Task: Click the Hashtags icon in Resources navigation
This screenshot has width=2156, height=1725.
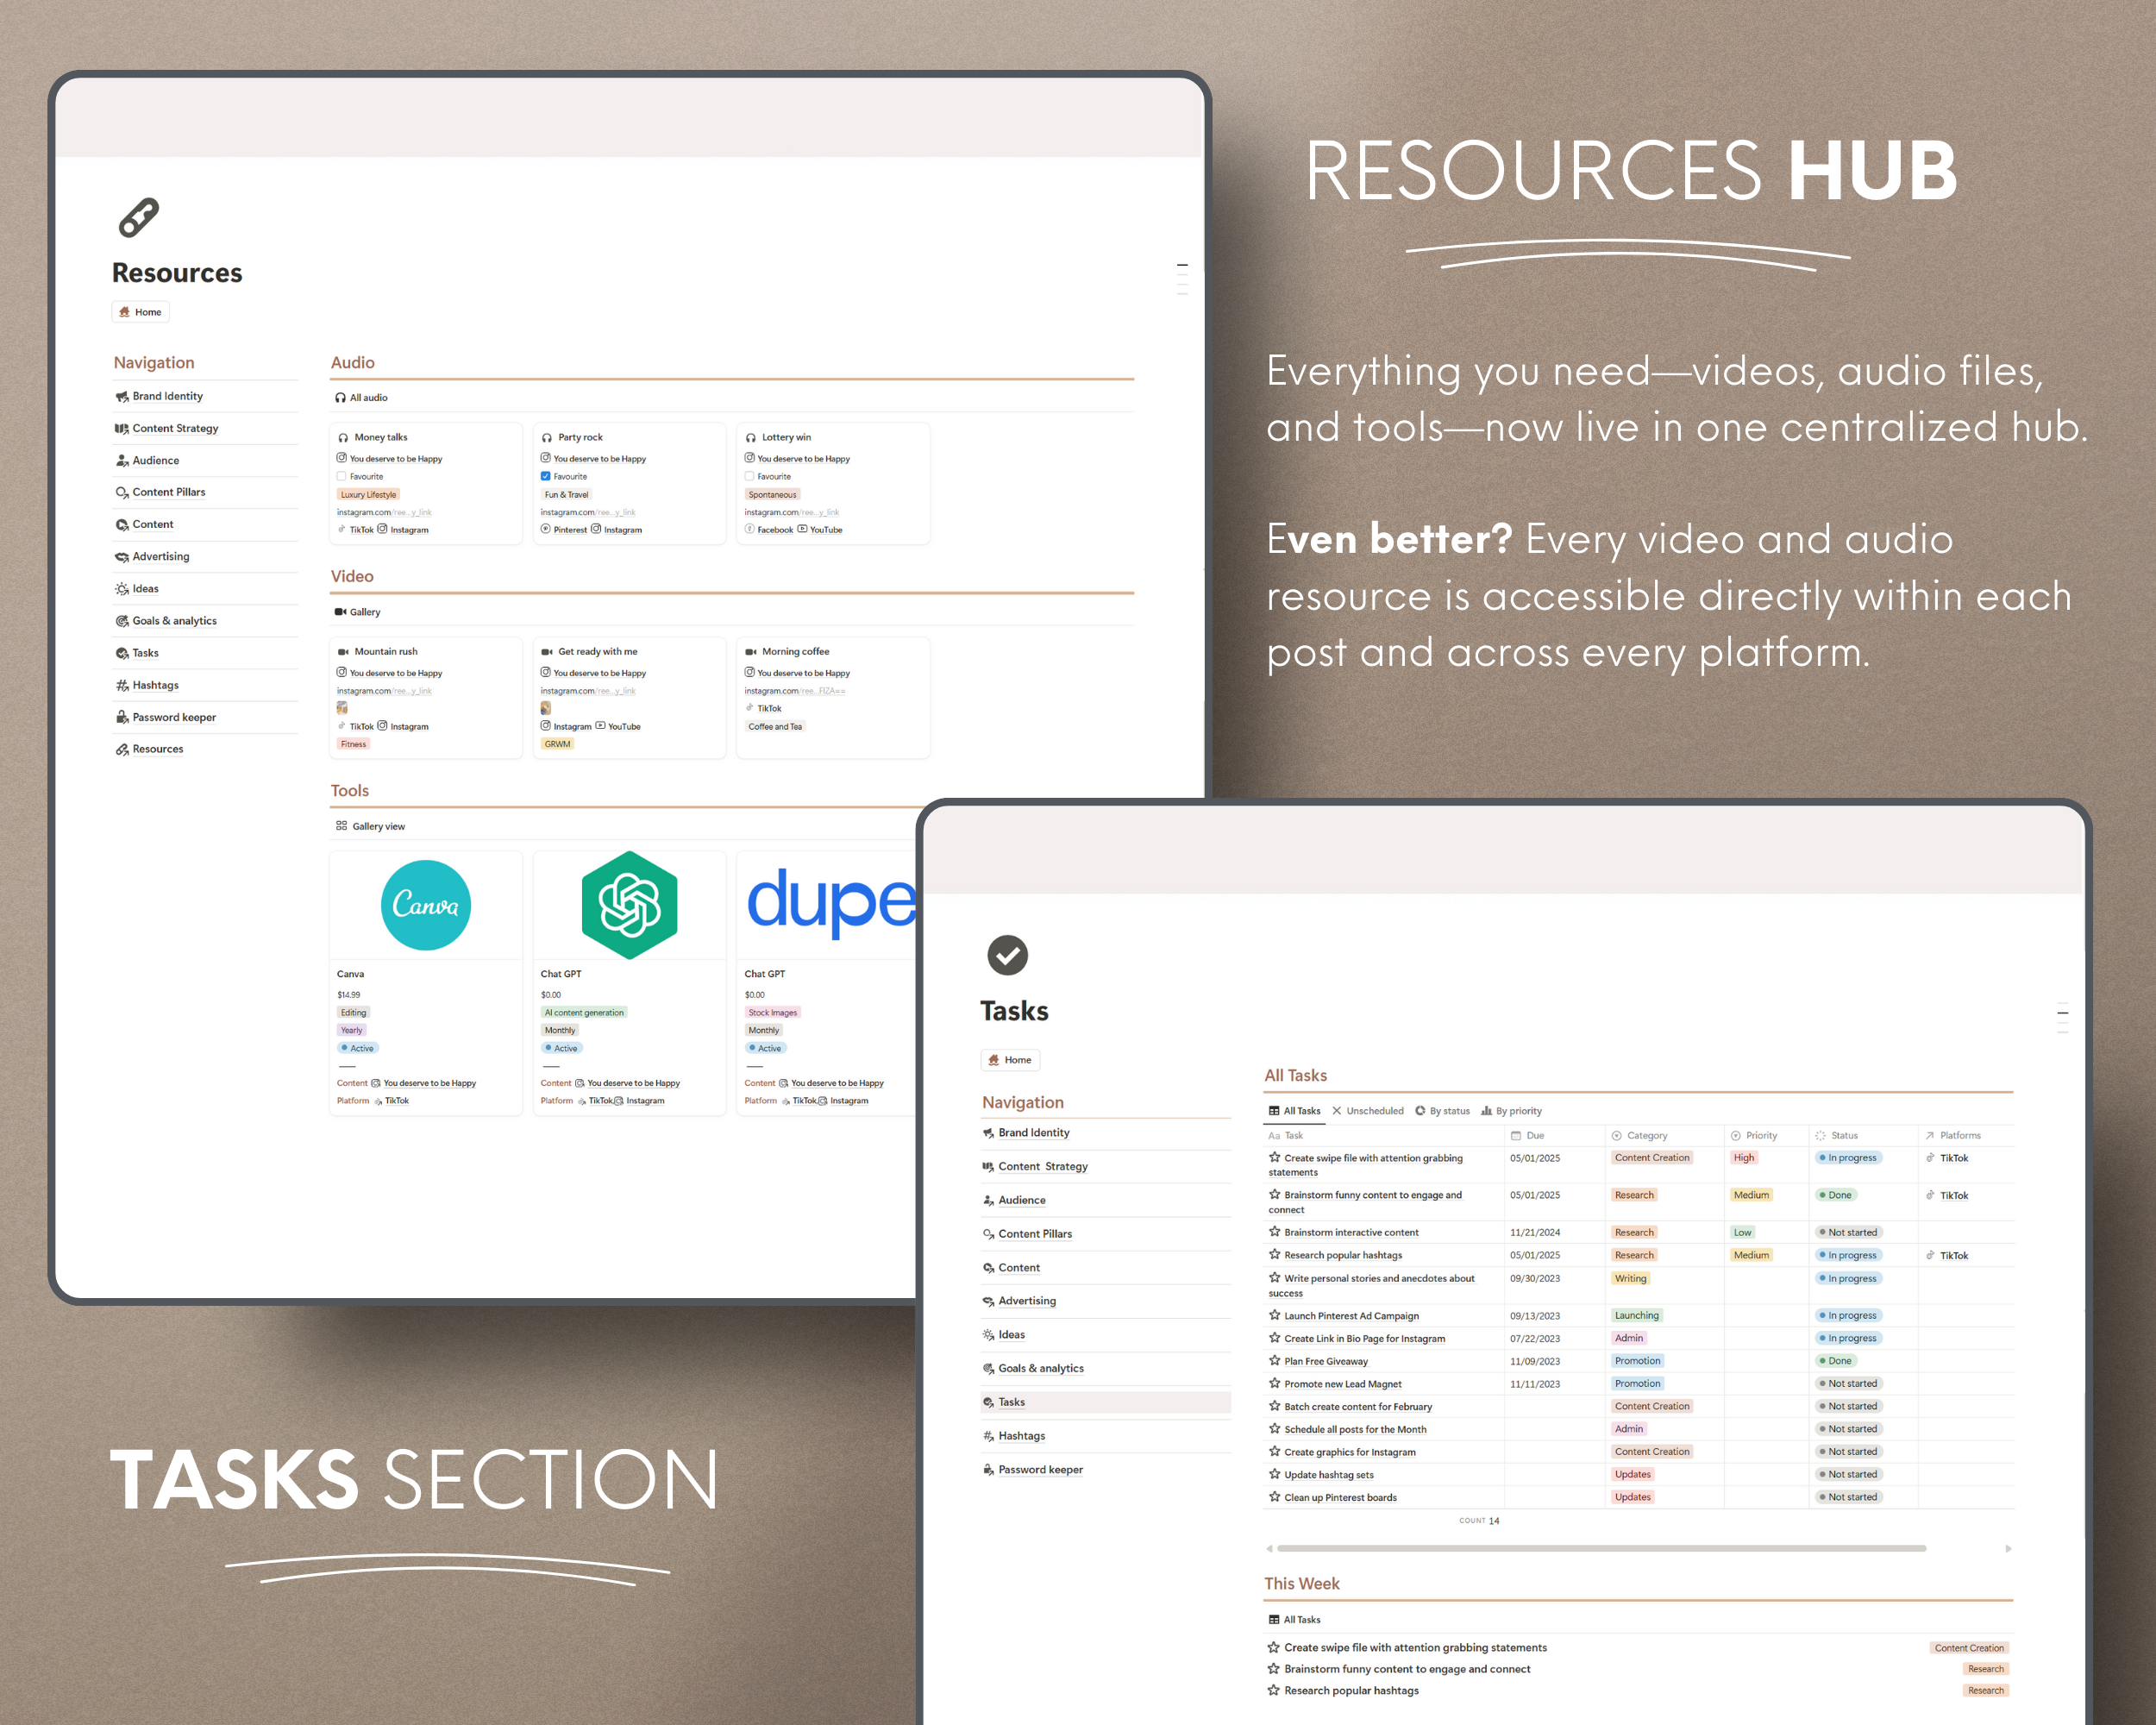Action: tap(122, 686)
